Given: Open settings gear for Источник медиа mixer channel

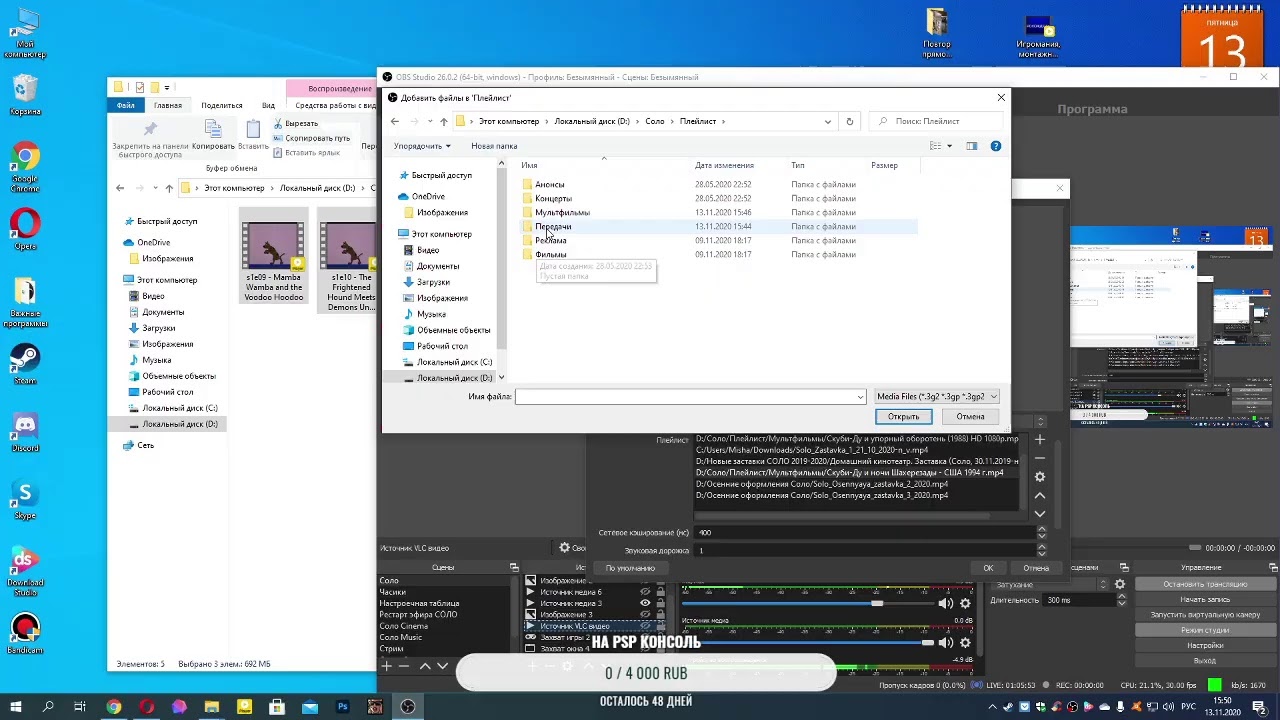Looking at the screenshot, I should [x=965, y=642].
